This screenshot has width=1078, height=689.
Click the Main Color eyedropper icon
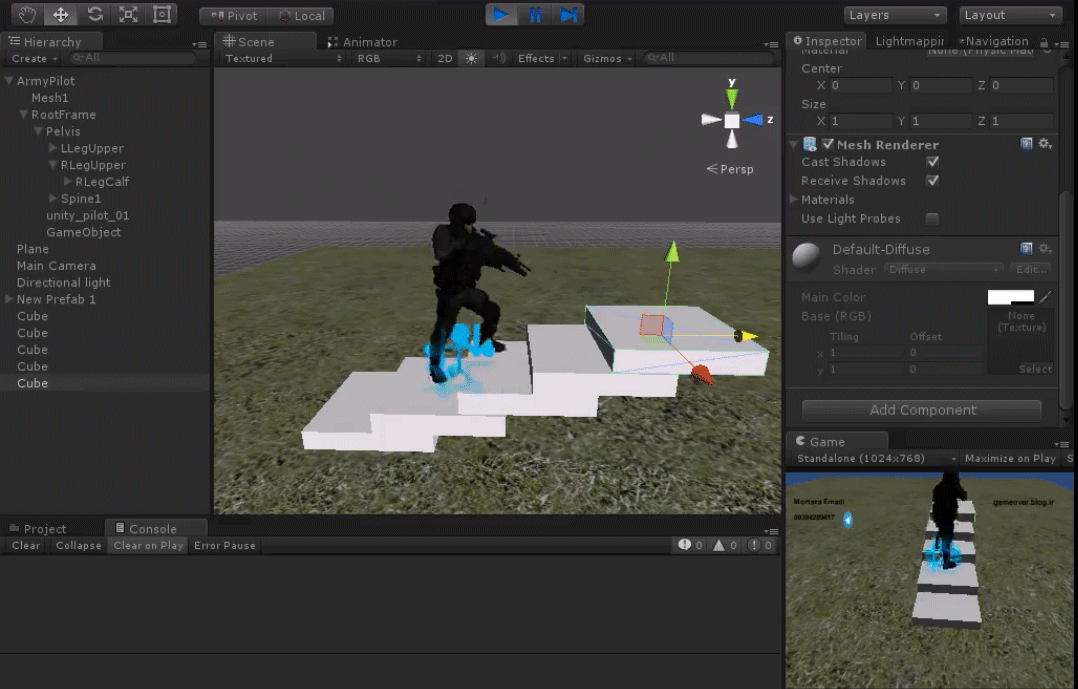click(x=1045, y=297)
